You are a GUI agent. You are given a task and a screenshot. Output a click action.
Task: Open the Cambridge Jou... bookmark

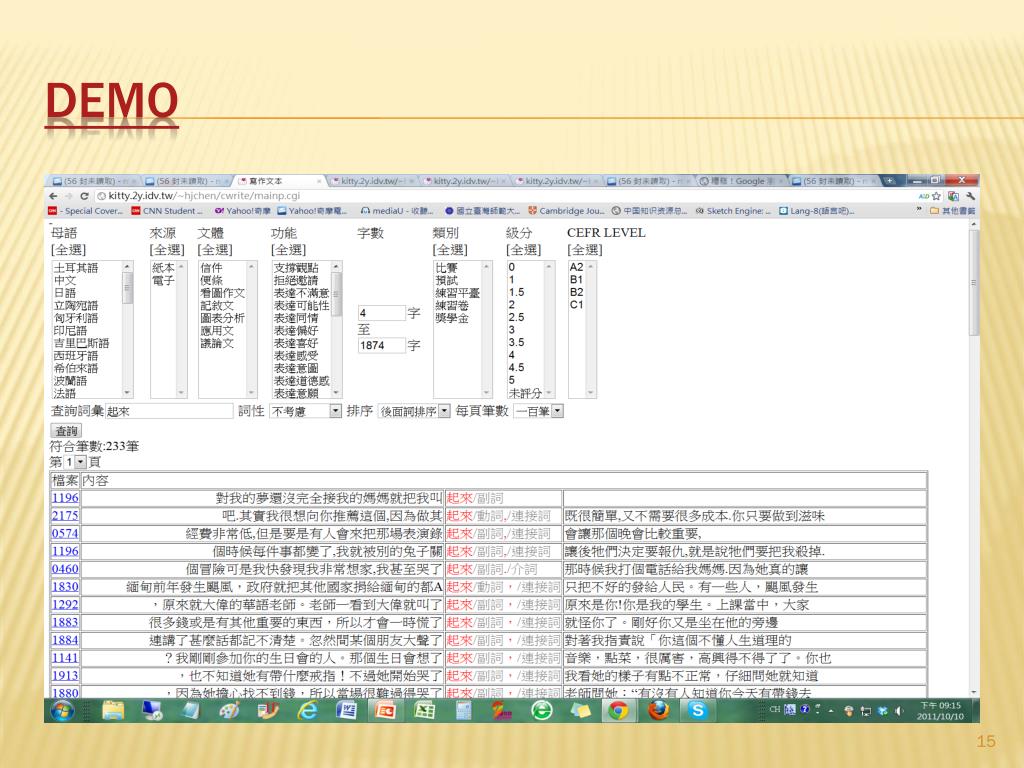coord(566,211)
